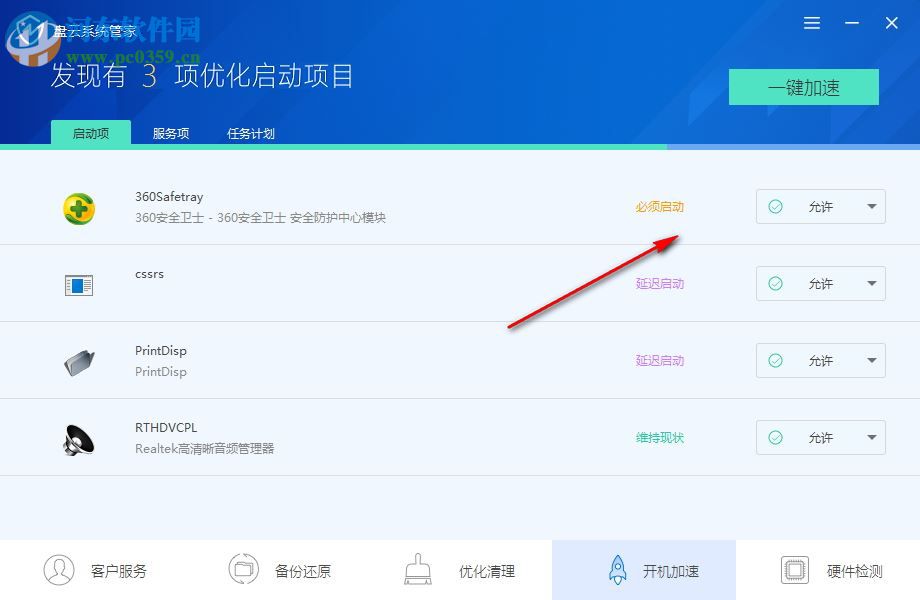Image resolution: width=920 pixels, height=600 pixels.
Task: Switch to the 任务计划 tab
Action: coord(250,132)
